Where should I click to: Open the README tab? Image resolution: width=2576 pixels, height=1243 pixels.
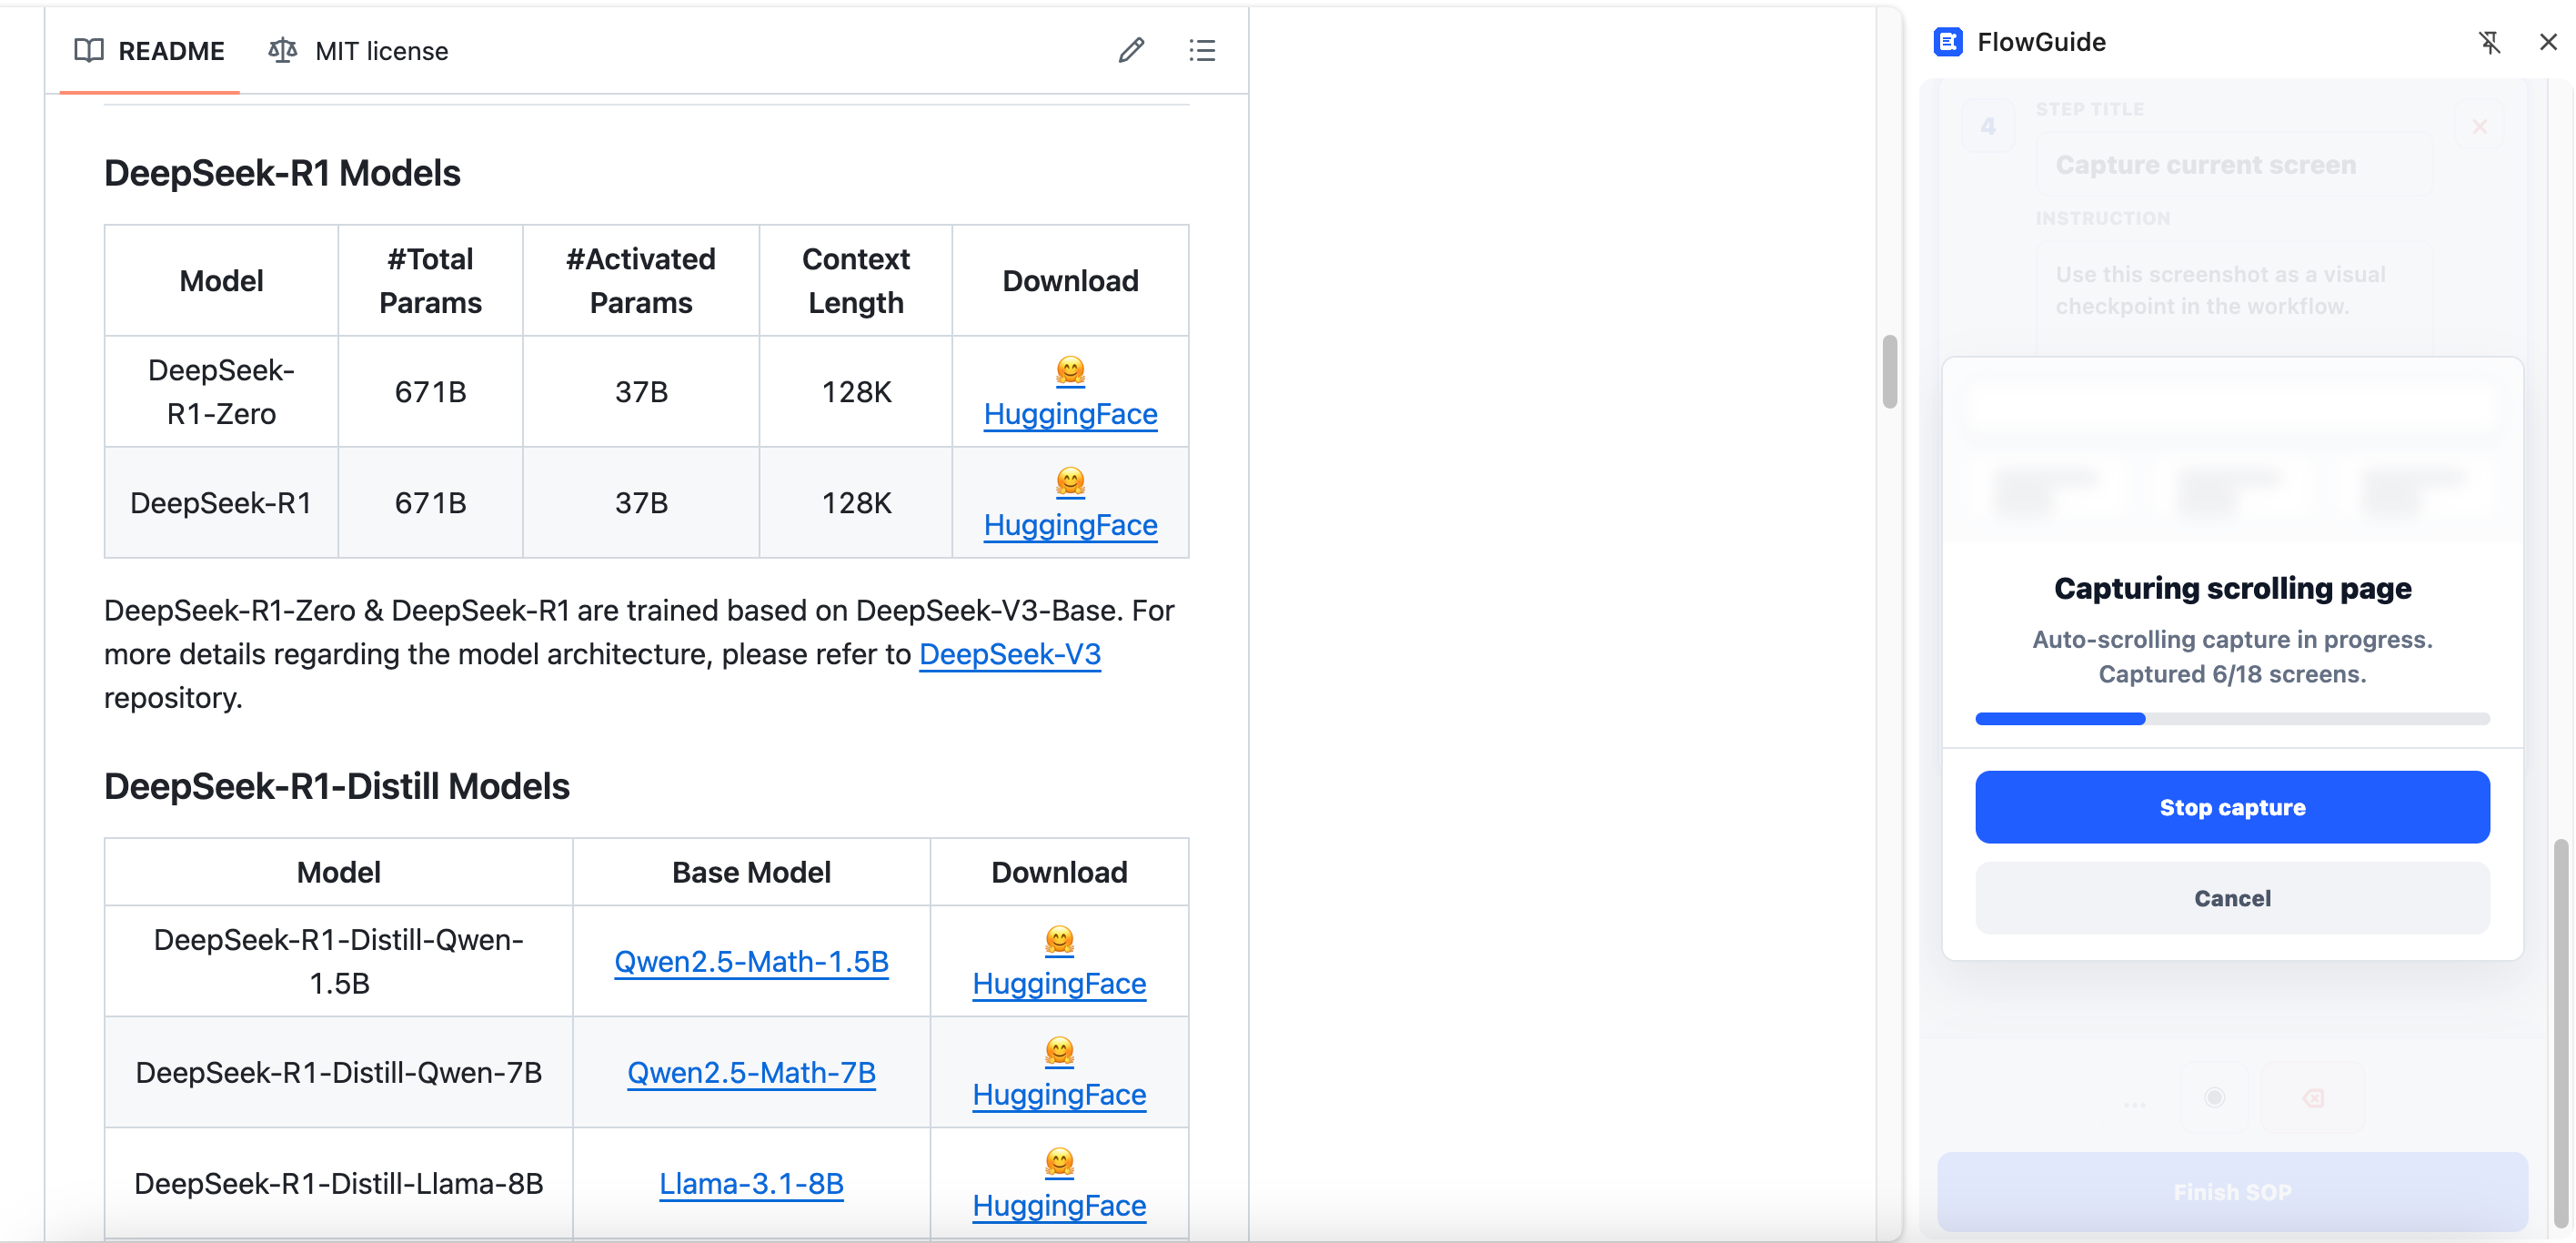(150, 50)
